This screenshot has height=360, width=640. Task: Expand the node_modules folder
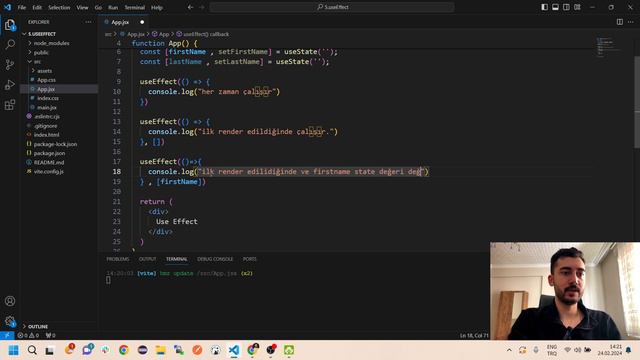point(59,43)
